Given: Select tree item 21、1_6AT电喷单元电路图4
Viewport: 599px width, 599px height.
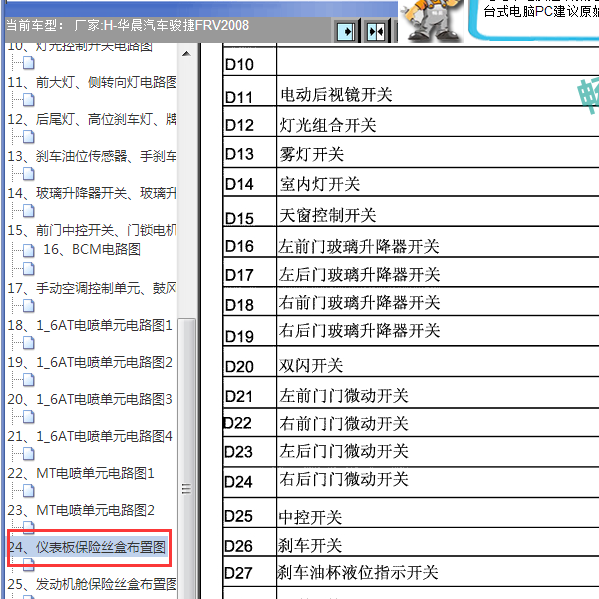Looking at the screenshot, I should click(90, 436).
